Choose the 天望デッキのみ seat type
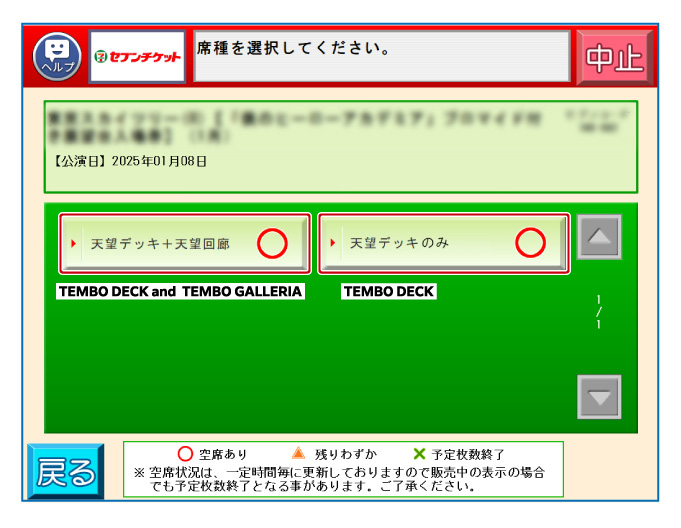The width and height of the screenshot is (681, 528). [x=420, y=243]
